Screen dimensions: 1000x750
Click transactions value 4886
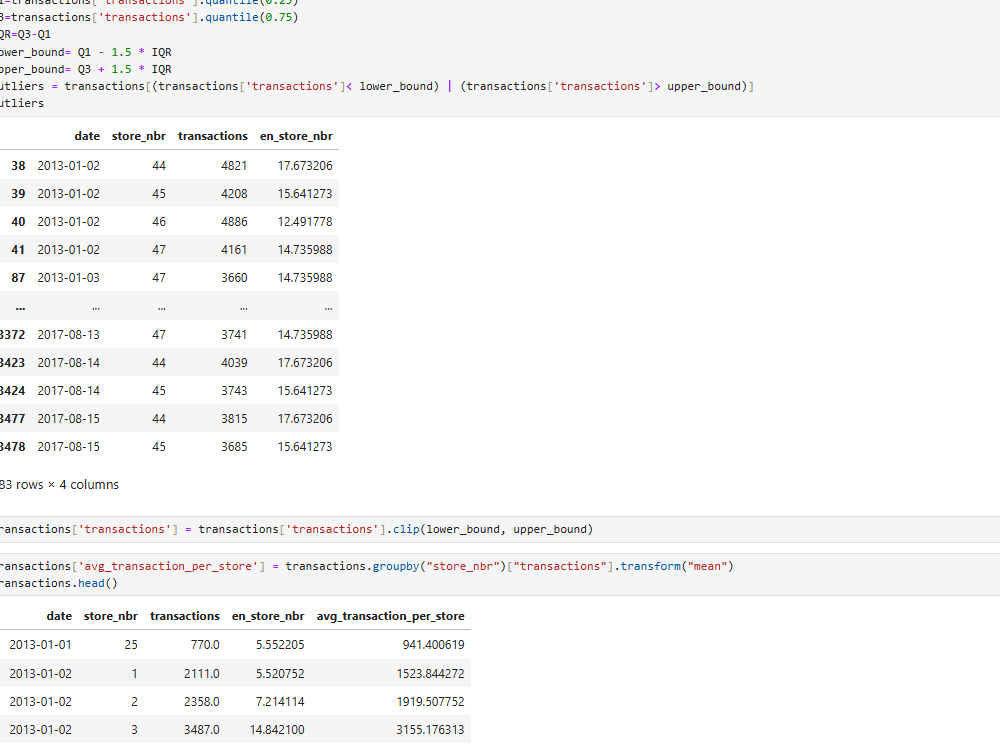(234, 222)
